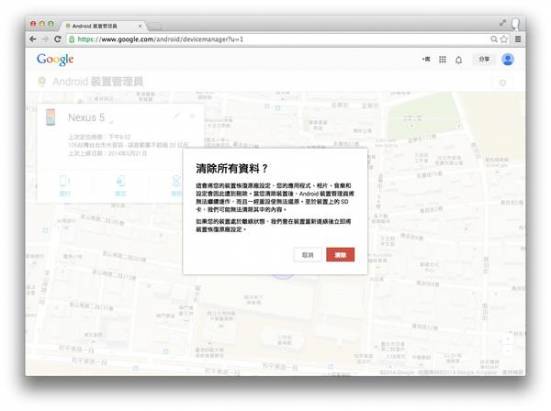Screen dimensions: 551x411
Task: Click the browser back arrow
Action: click(x=33, y=39)
